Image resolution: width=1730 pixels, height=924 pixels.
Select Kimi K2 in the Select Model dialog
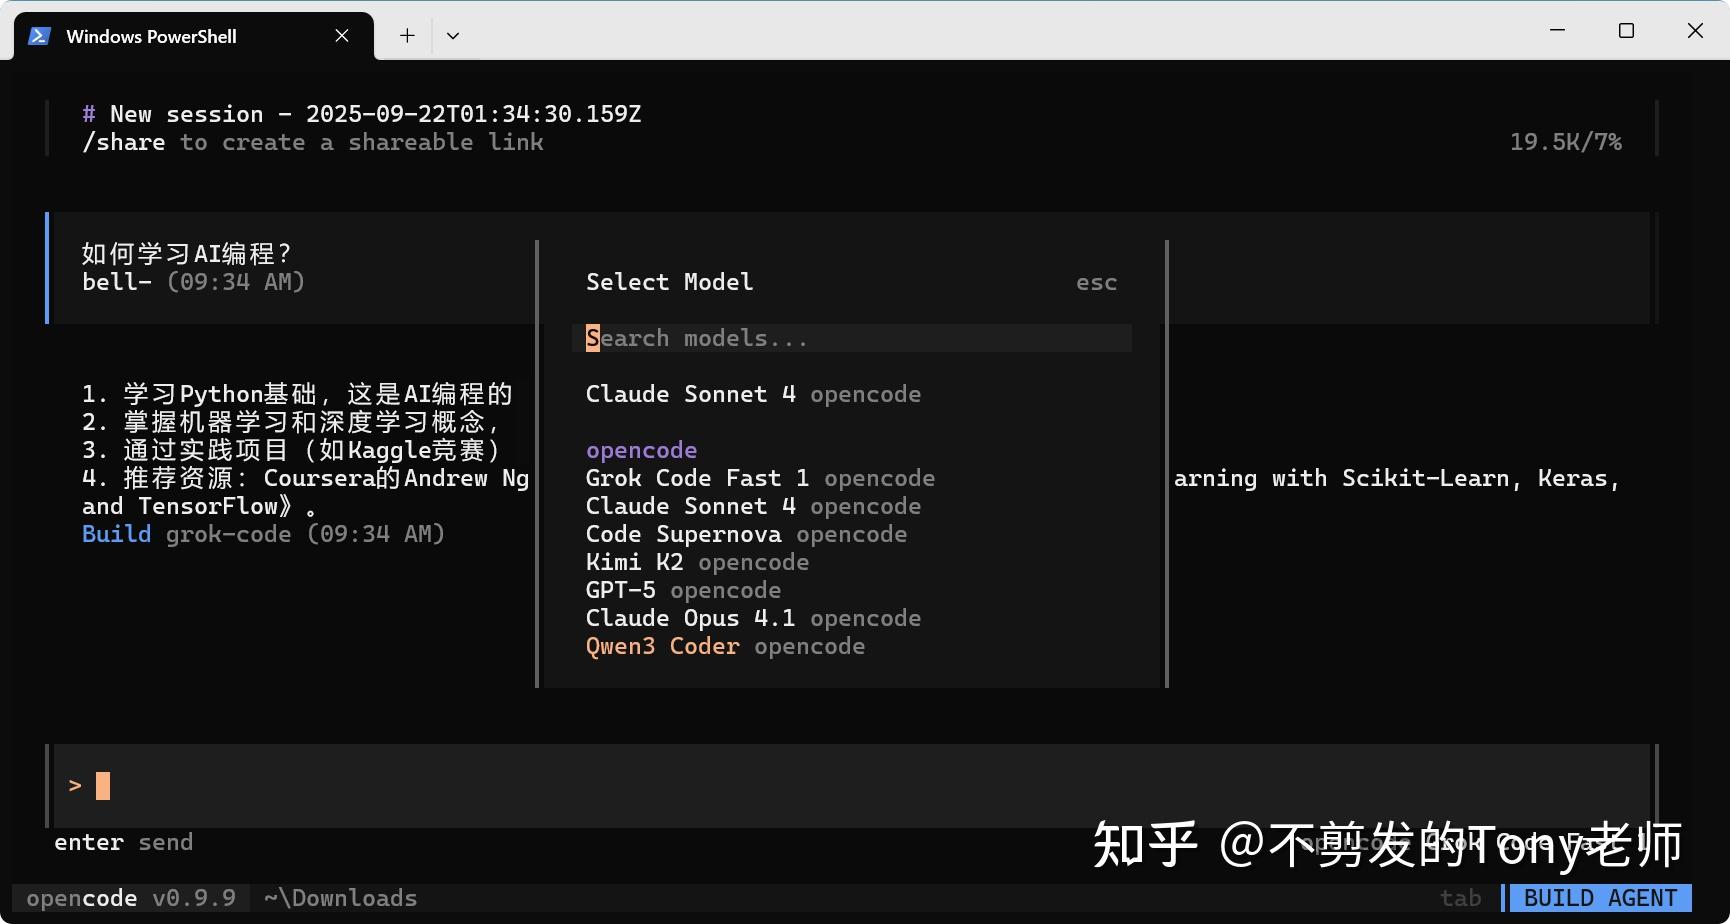[x=635, y=562]
